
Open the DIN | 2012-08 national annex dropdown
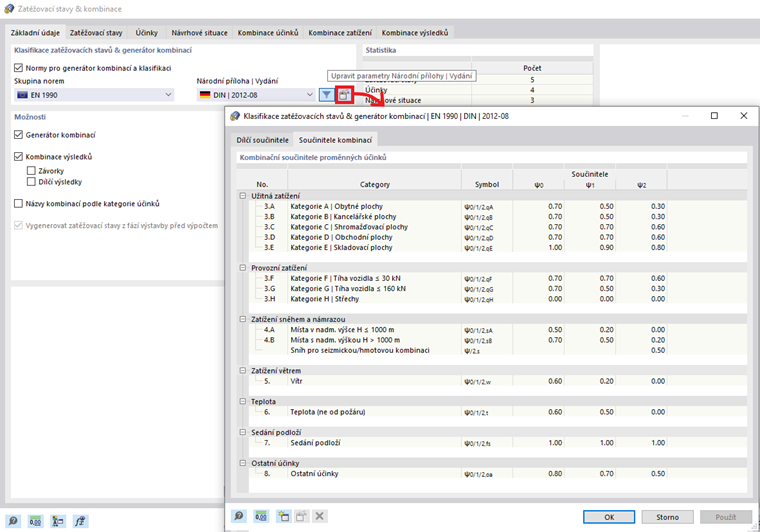(256, 95)
